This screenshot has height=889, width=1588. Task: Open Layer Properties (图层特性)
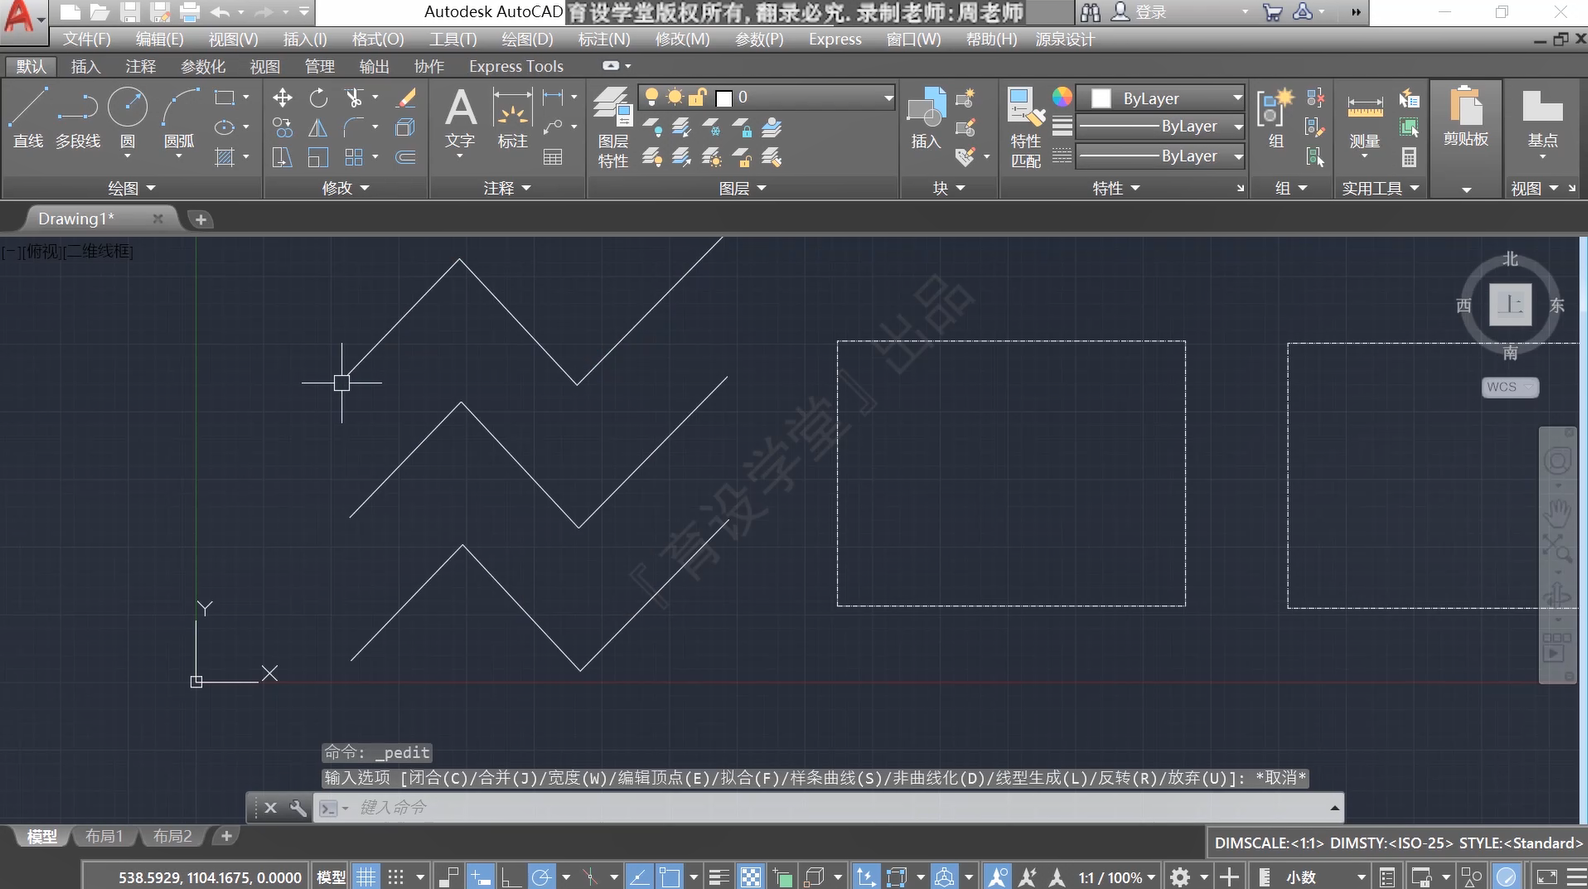pos(612,127)
